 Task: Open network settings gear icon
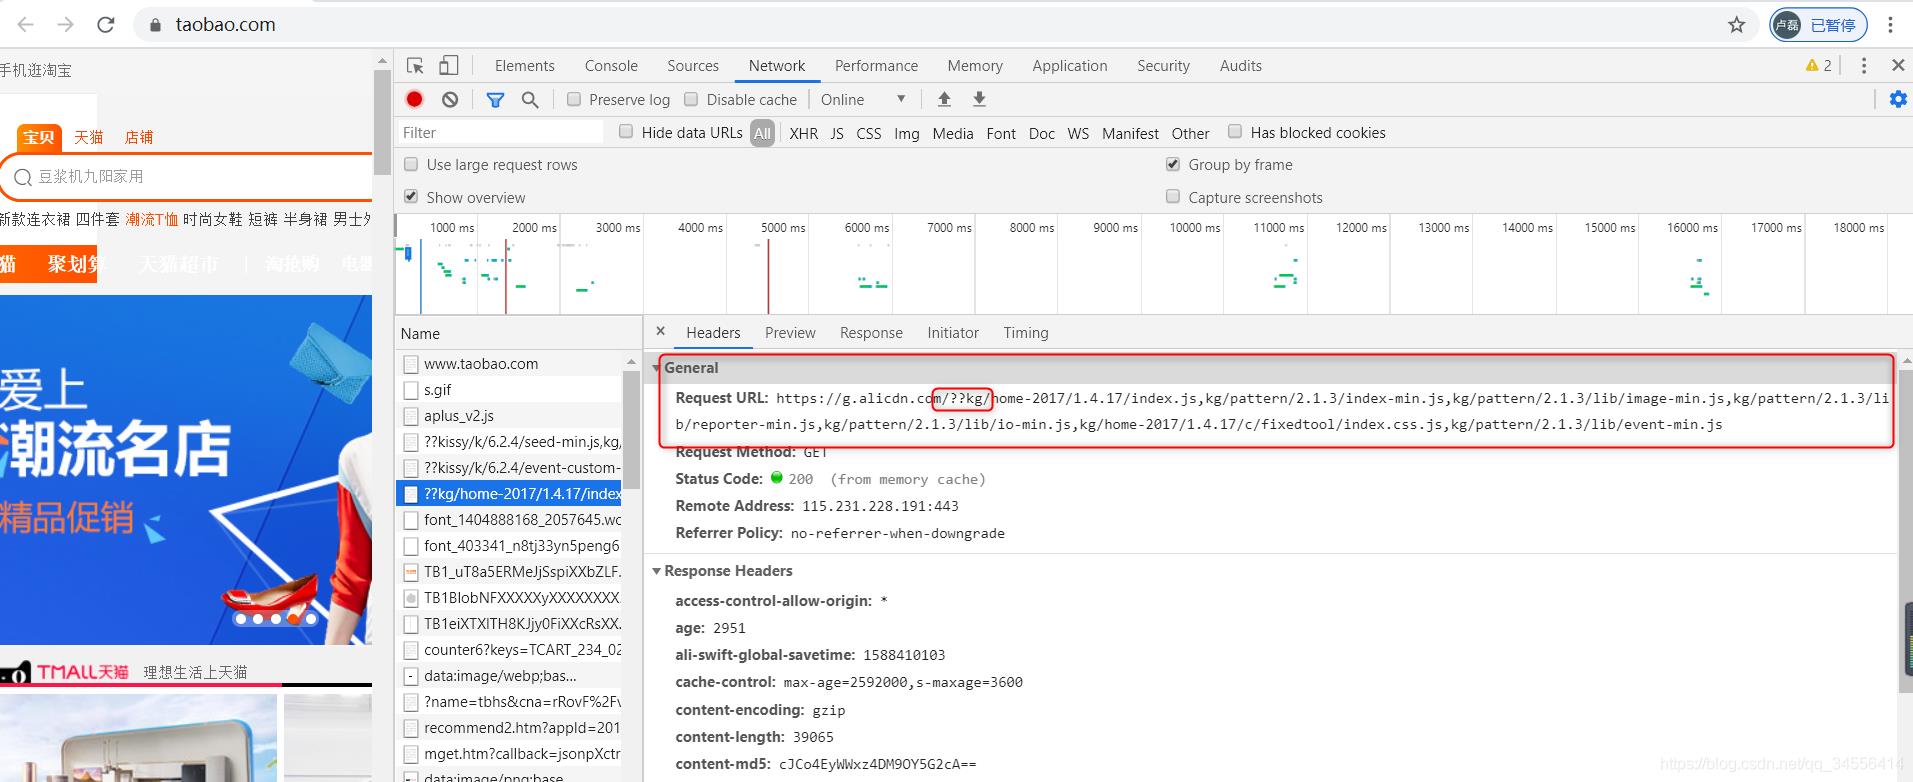(x=1898, y=99)
